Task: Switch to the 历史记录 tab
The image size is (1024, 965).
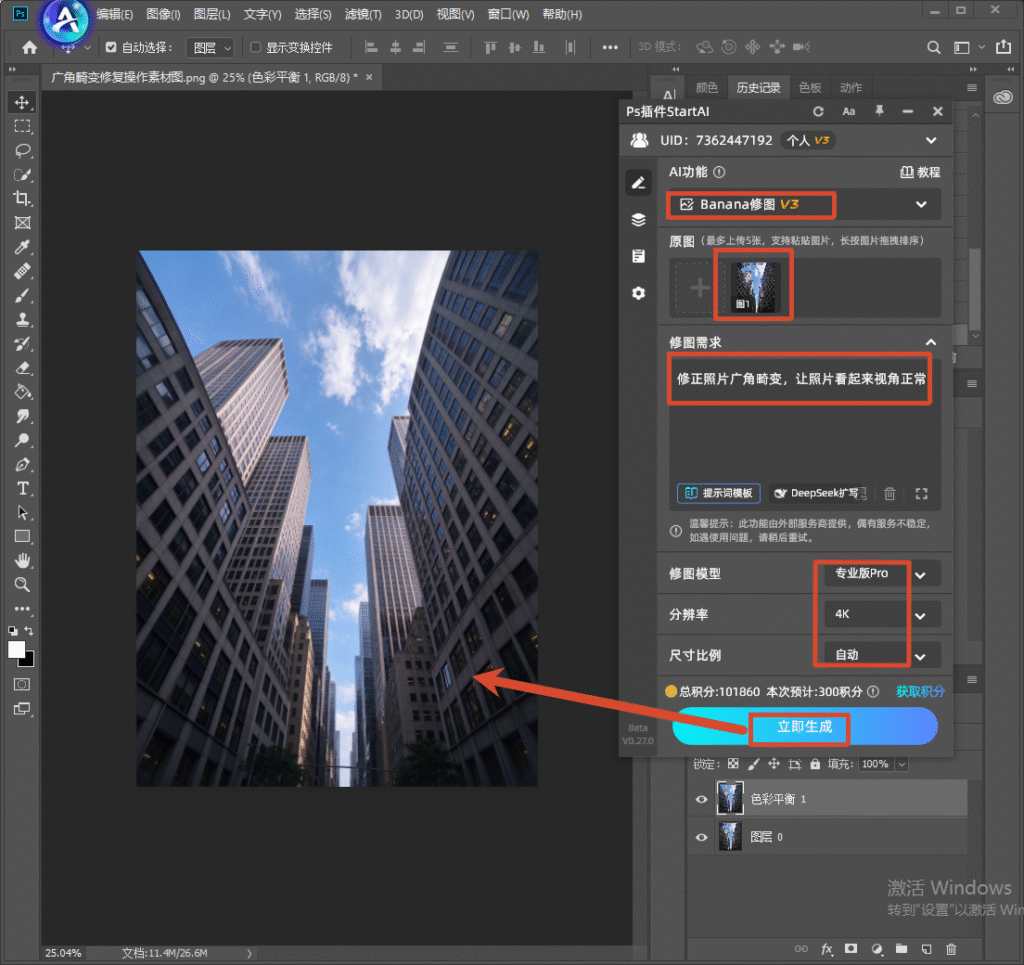Action: 758,87
